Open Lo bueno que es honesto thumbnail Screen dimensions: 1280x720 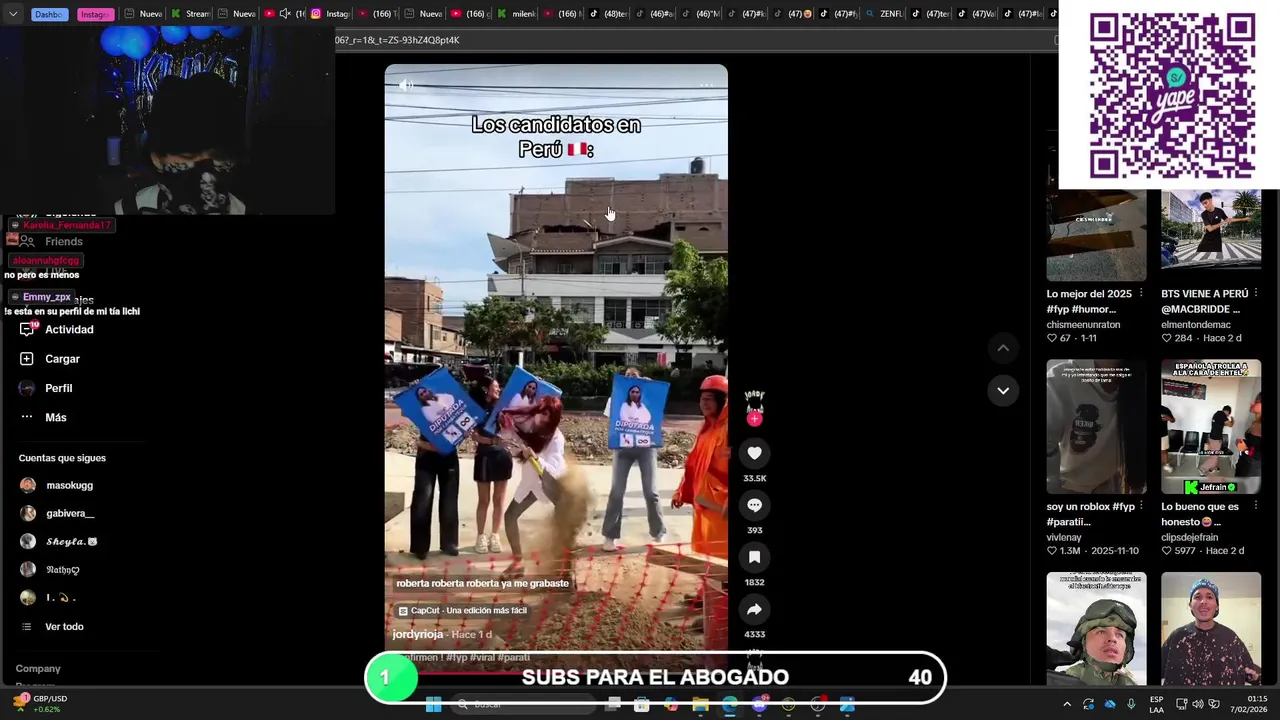click(x=1211, y=426)
